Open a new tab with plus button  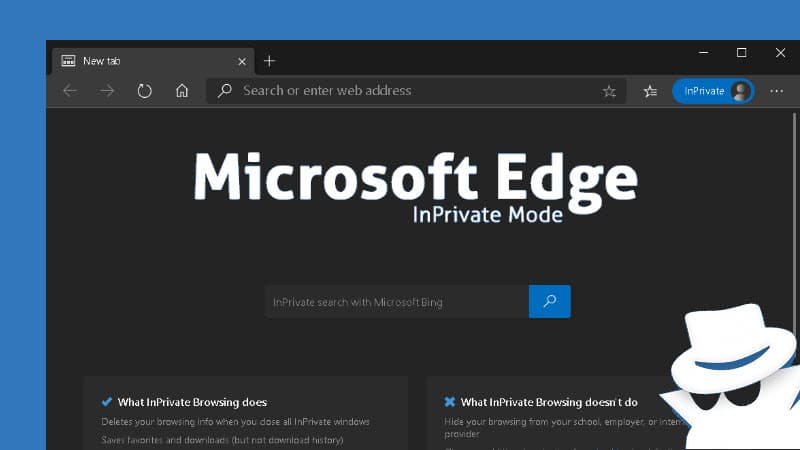coord(269,61)
